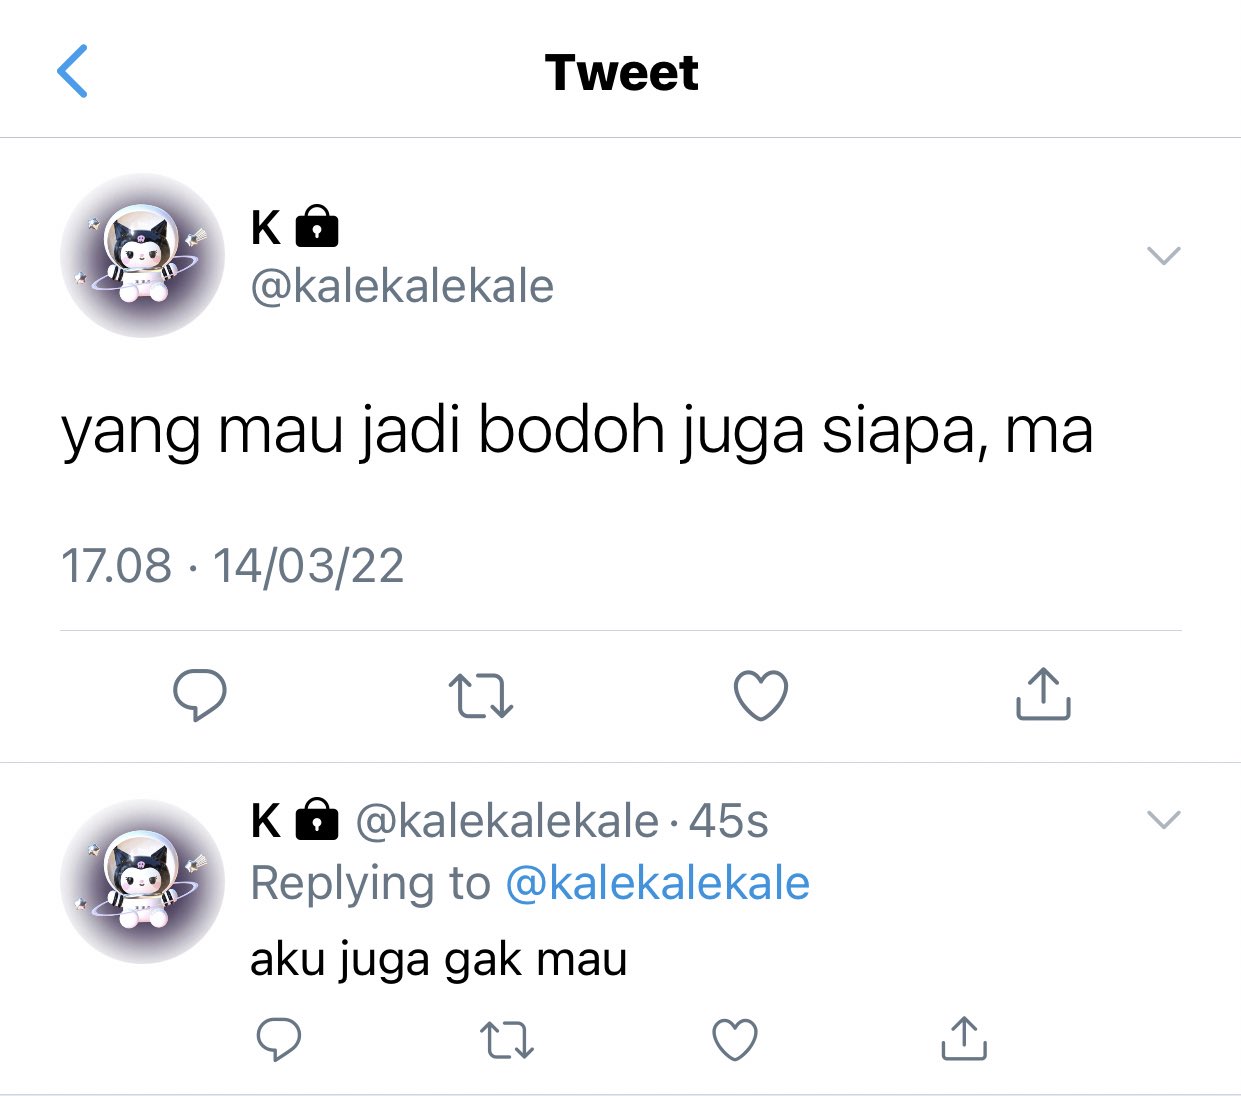The width and height of the screenshot is (1241, 1096).
Task: Retweet the 'aku juga gak mau' reply
Action: pos(507,1040)
